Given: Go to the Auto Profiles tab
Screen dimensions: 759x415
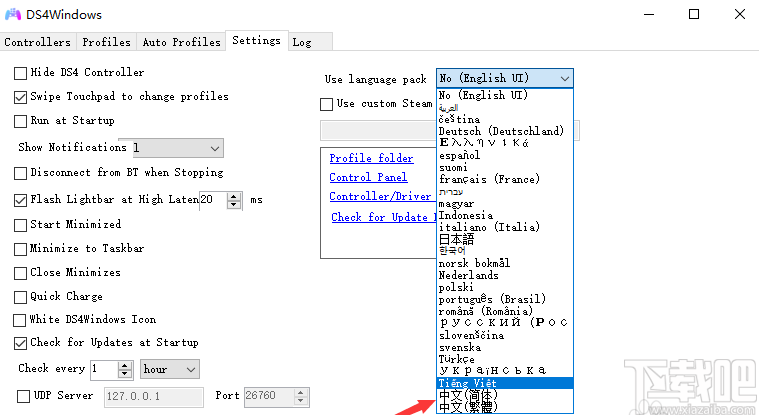Looking at the screenshot, I should point(182,42).
